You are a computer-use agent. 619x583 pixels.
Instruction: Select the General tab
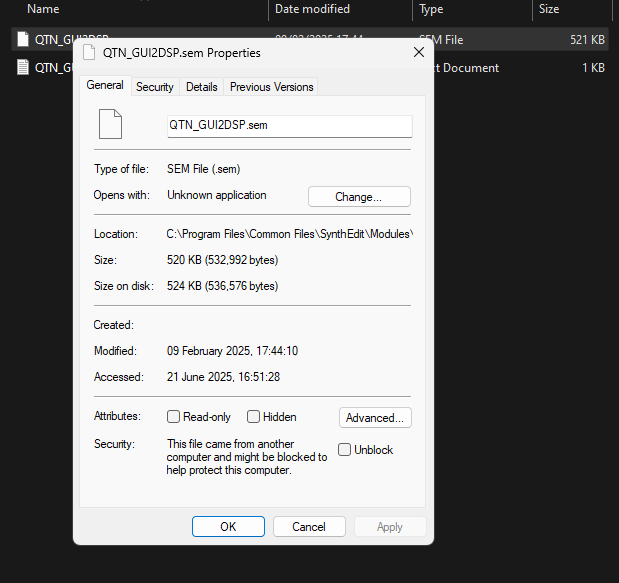[105, 86]
